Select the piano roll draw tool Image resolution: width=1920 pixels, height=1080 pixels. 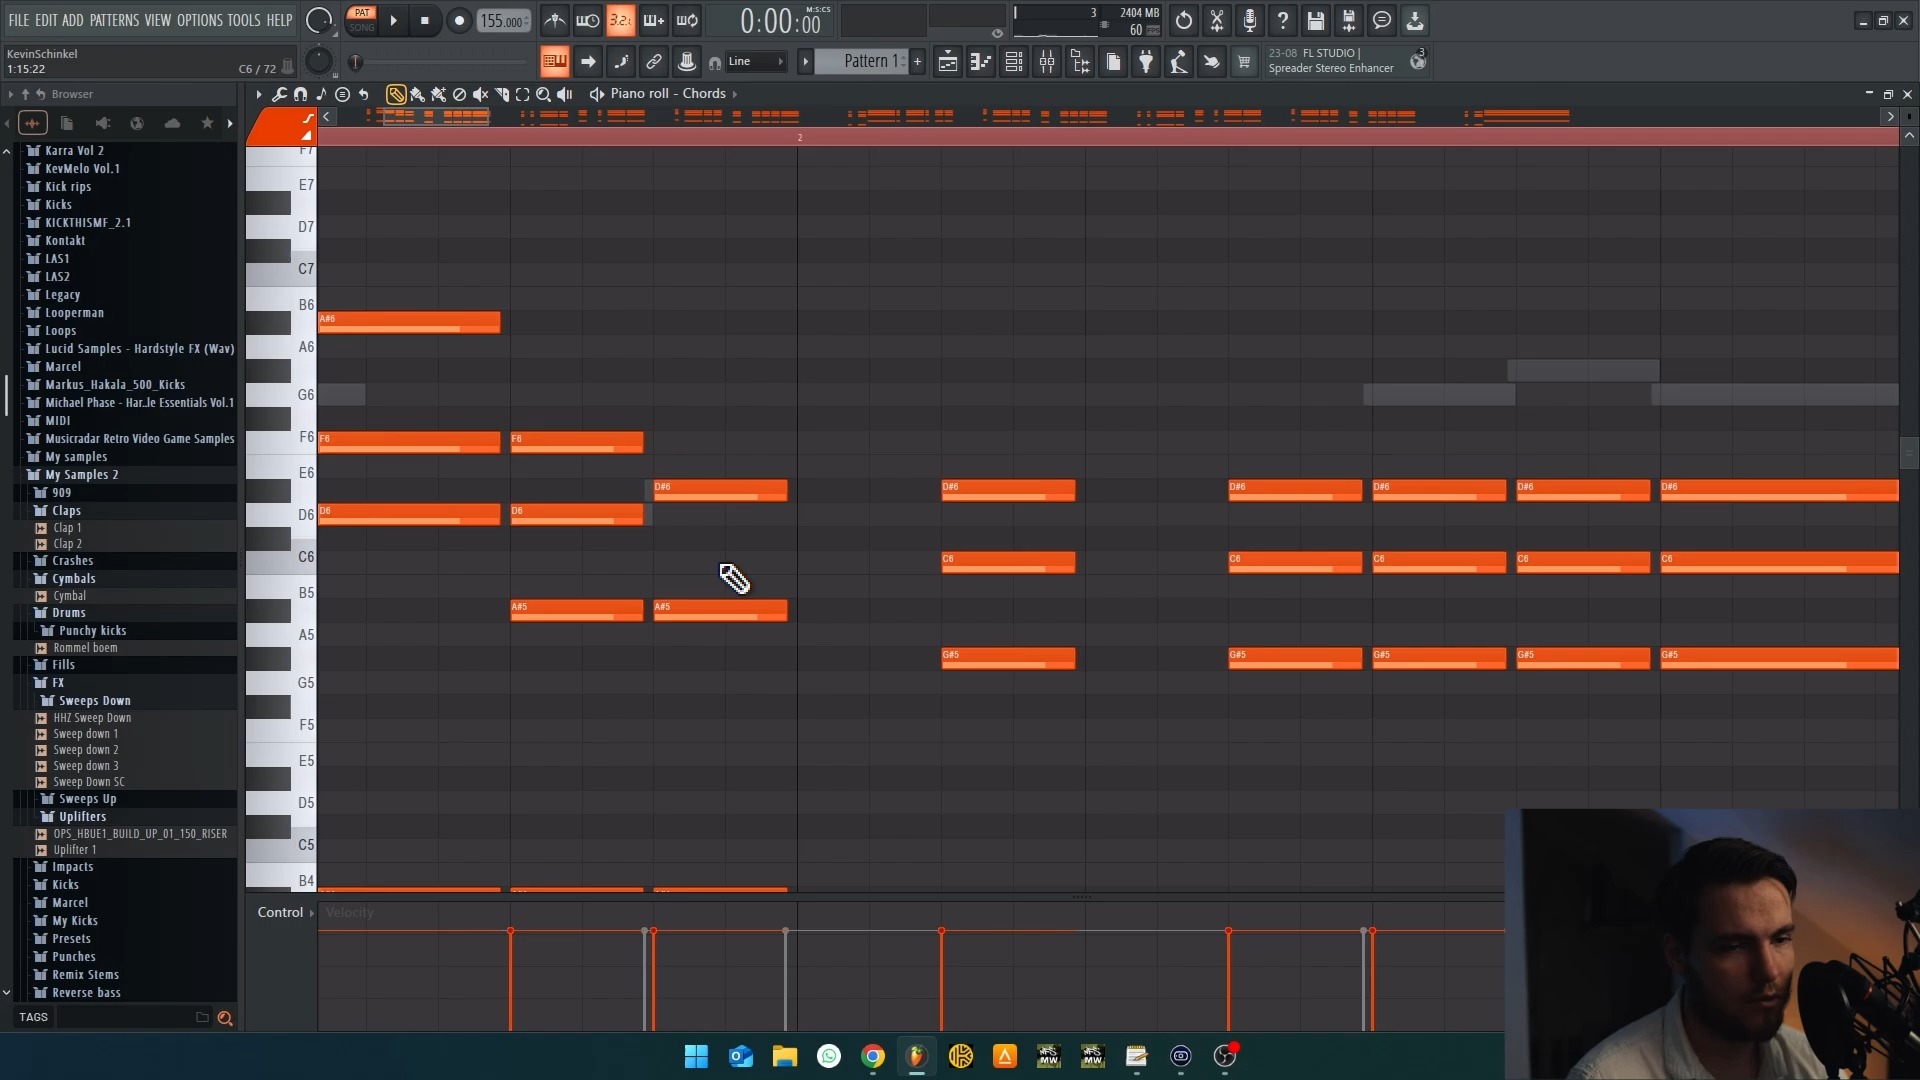[396, 94]
